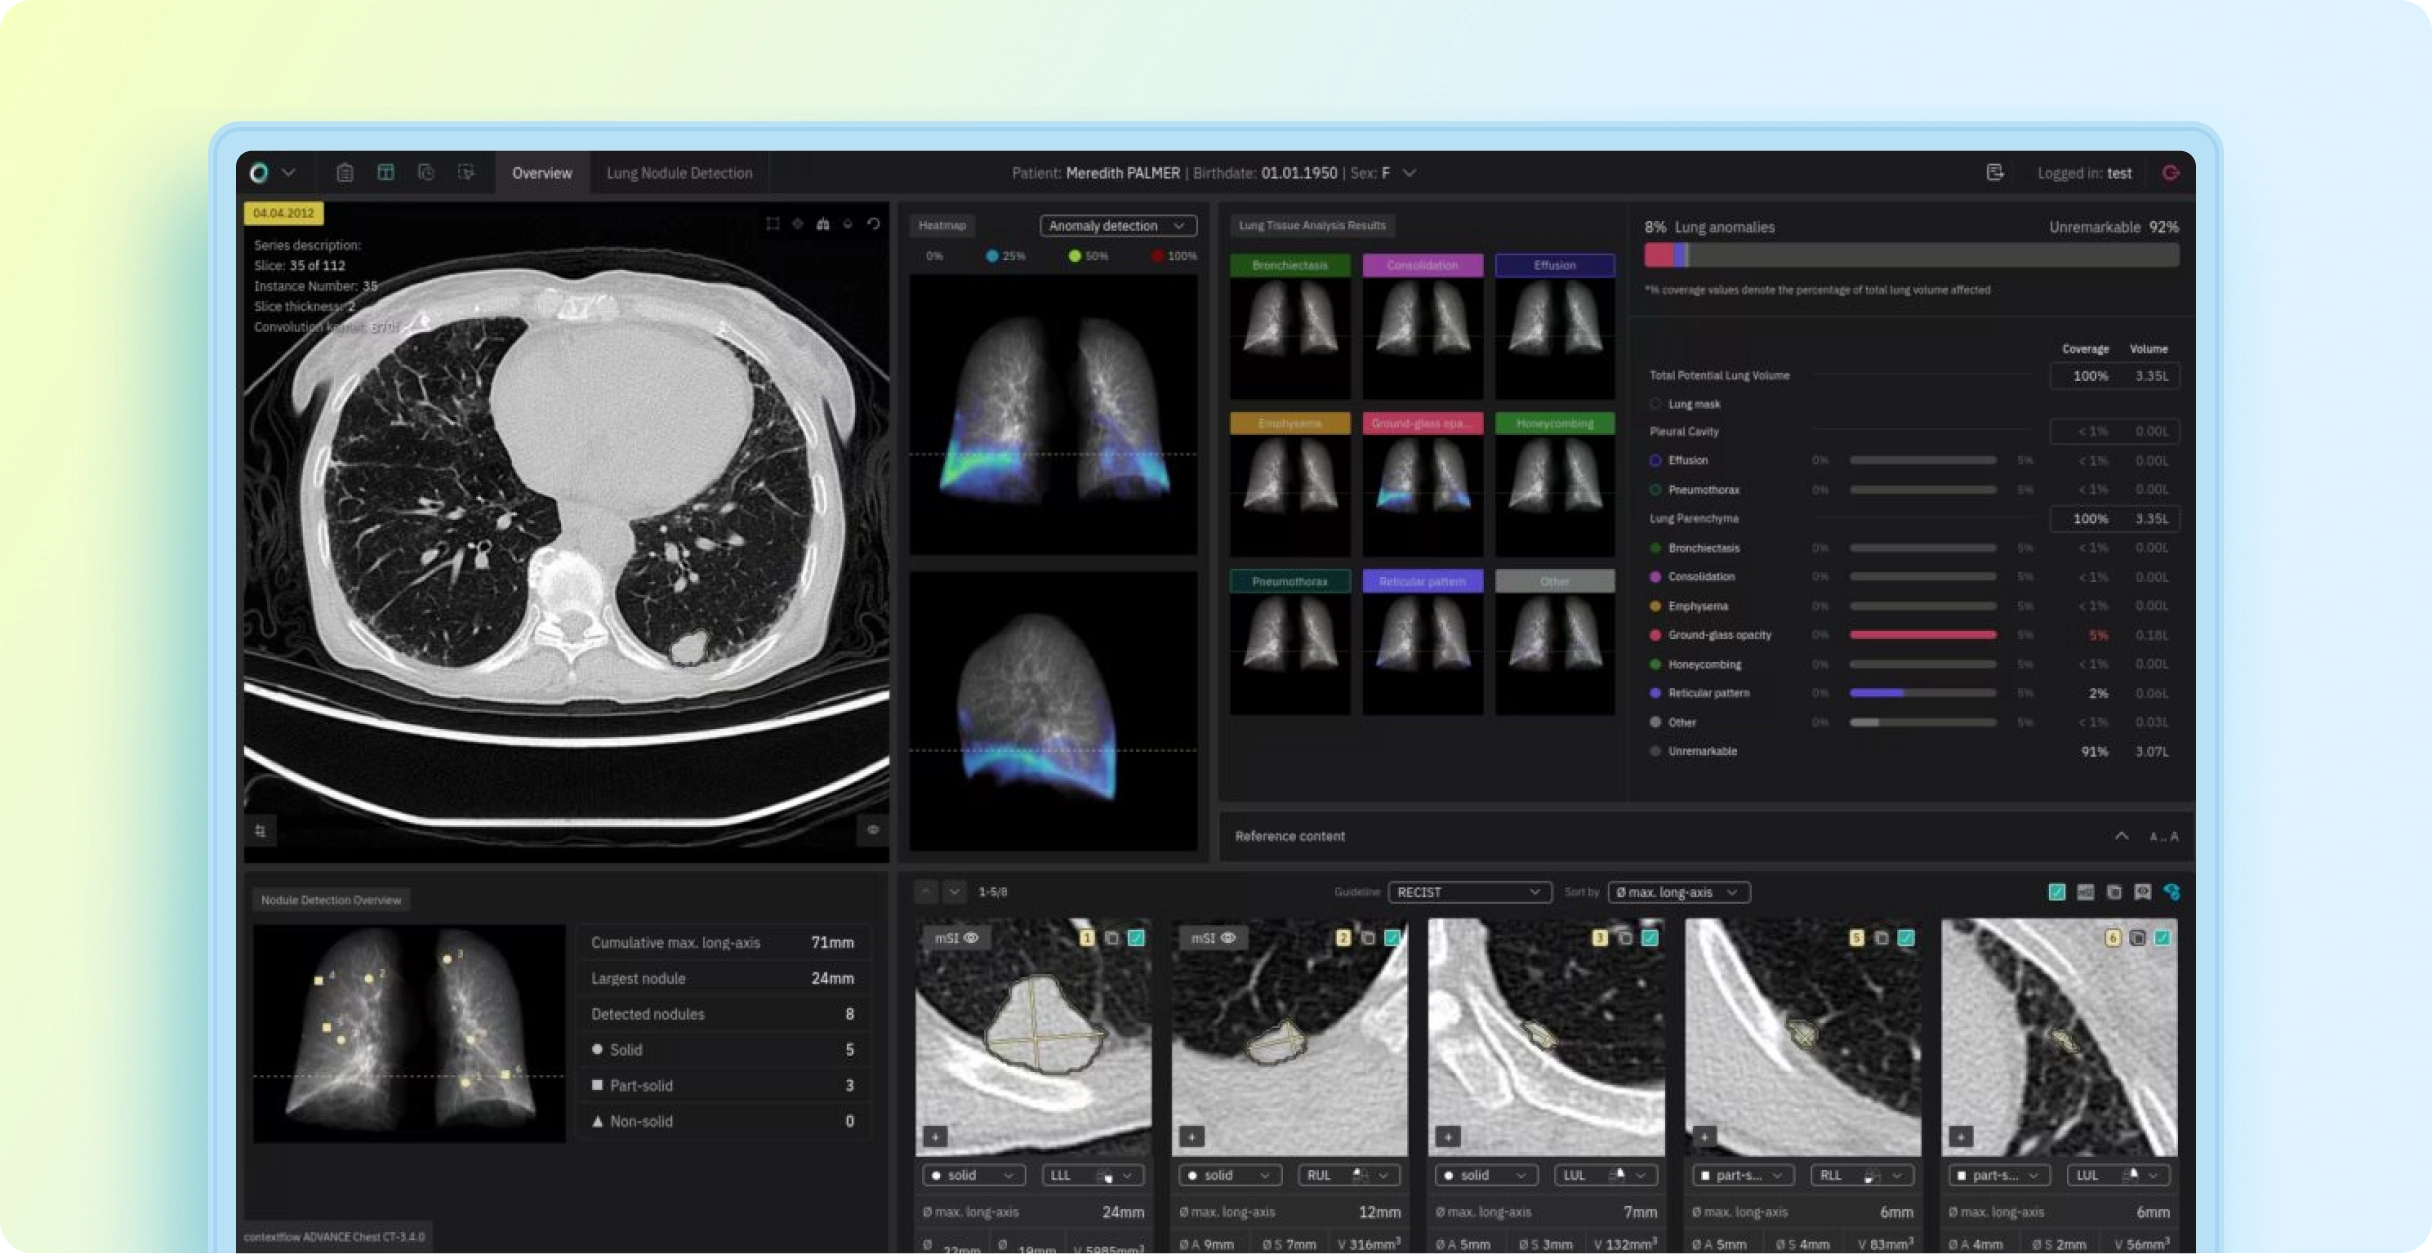Uncheck the nodule 6 checkbox
This screenshot has width=2432, height=1257.
point(2162,938)
